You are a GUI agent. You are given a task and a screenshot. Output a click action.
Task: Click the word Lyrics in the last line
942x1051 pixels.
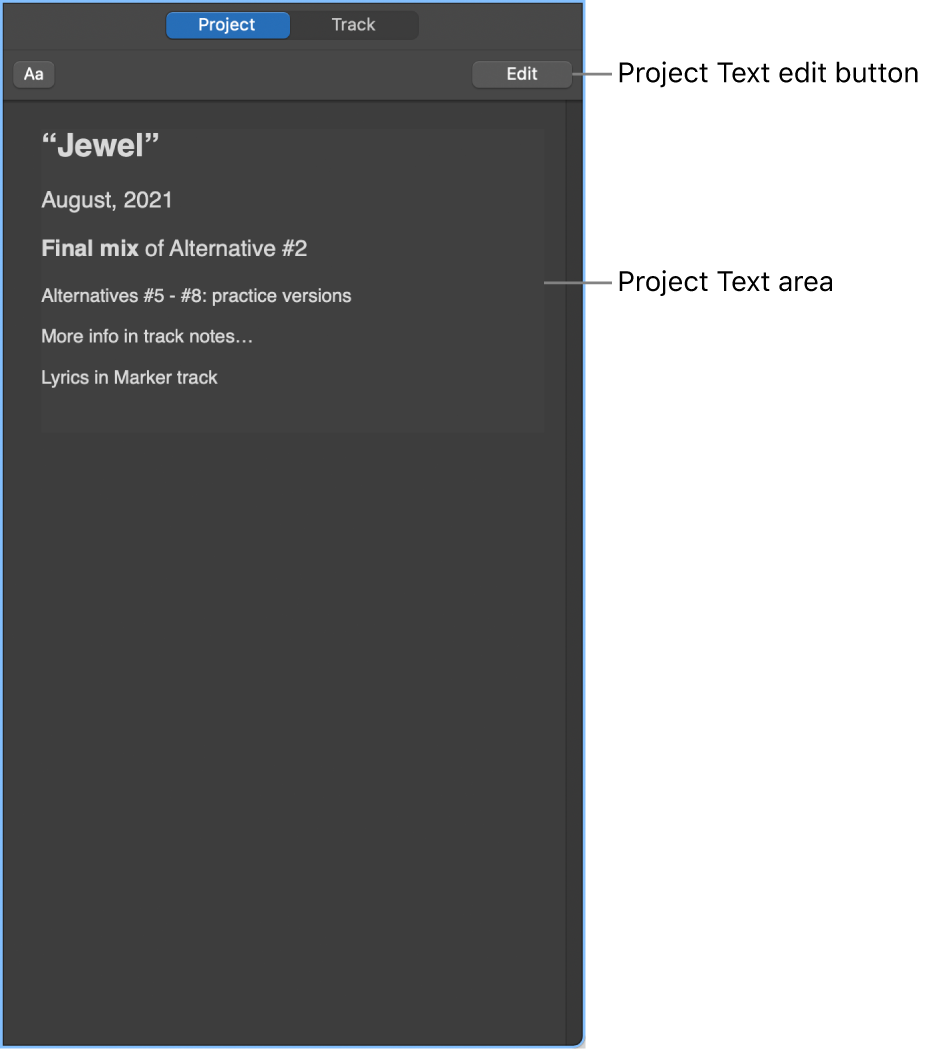click(65, 378)
